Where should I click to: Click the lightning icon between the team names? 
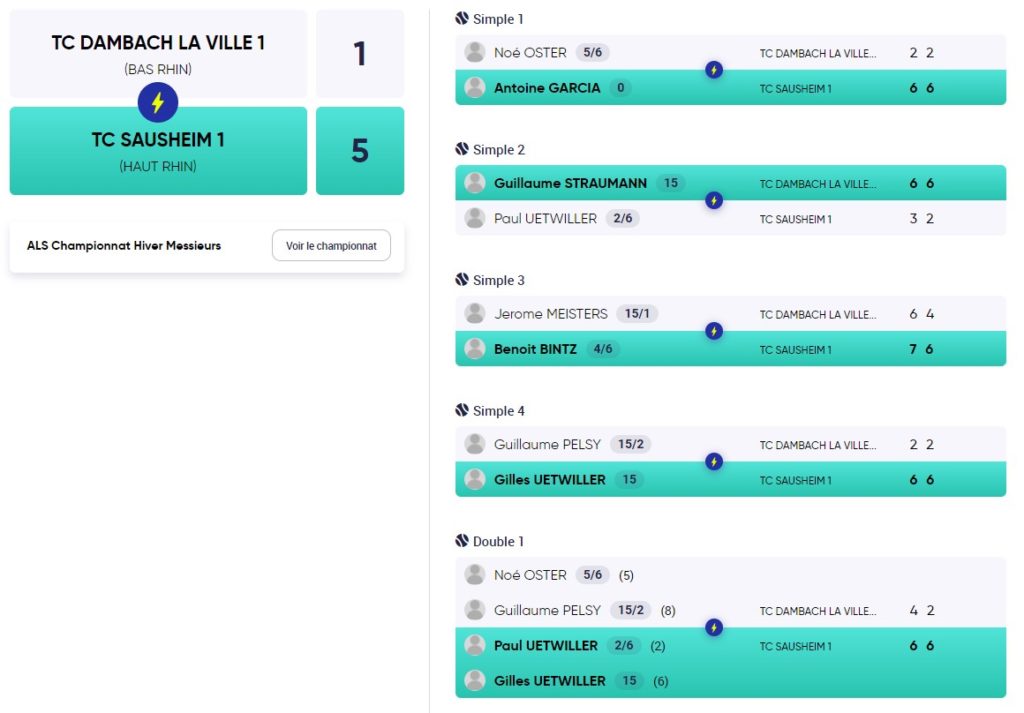tap(157, 103)
